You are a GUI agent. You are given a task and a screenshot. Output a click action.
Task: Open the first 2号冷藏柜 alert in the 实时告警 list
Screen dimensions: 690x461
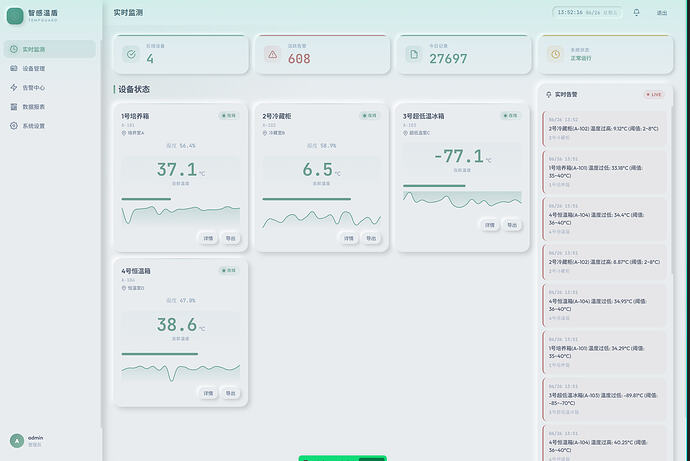point(605,128)
